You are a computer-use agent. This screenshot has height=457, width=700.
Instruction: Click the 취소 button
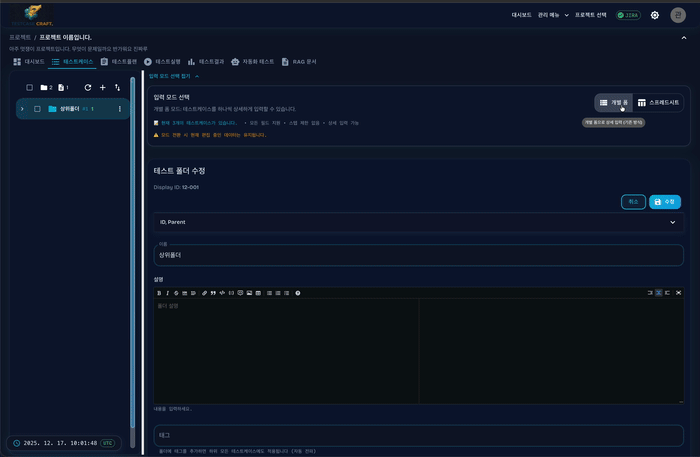pyautogui.click(x=633, y=201)
